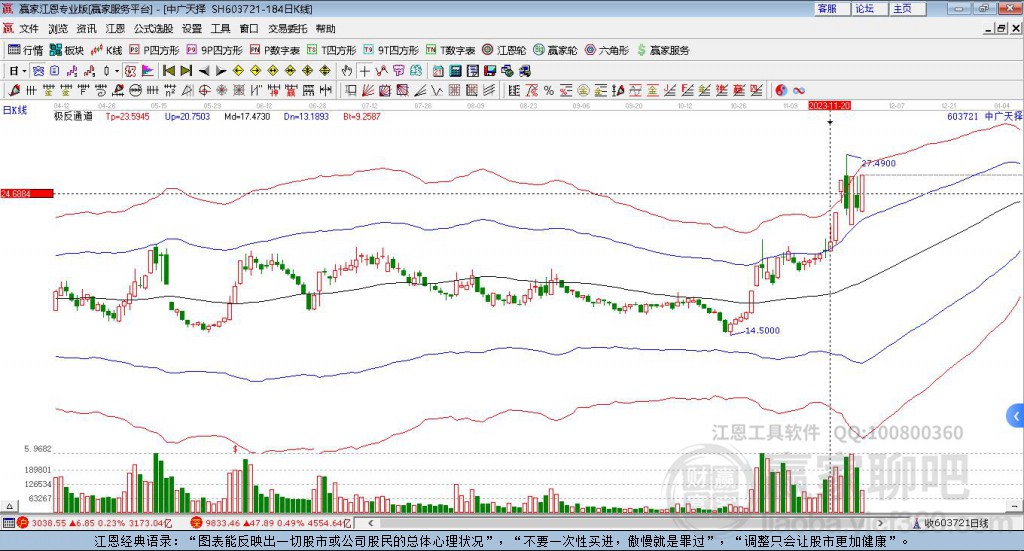The image size is (1024, 551).
Task: Click the scrollbar right arrow at the chart bottom
Action: [880, 523]
